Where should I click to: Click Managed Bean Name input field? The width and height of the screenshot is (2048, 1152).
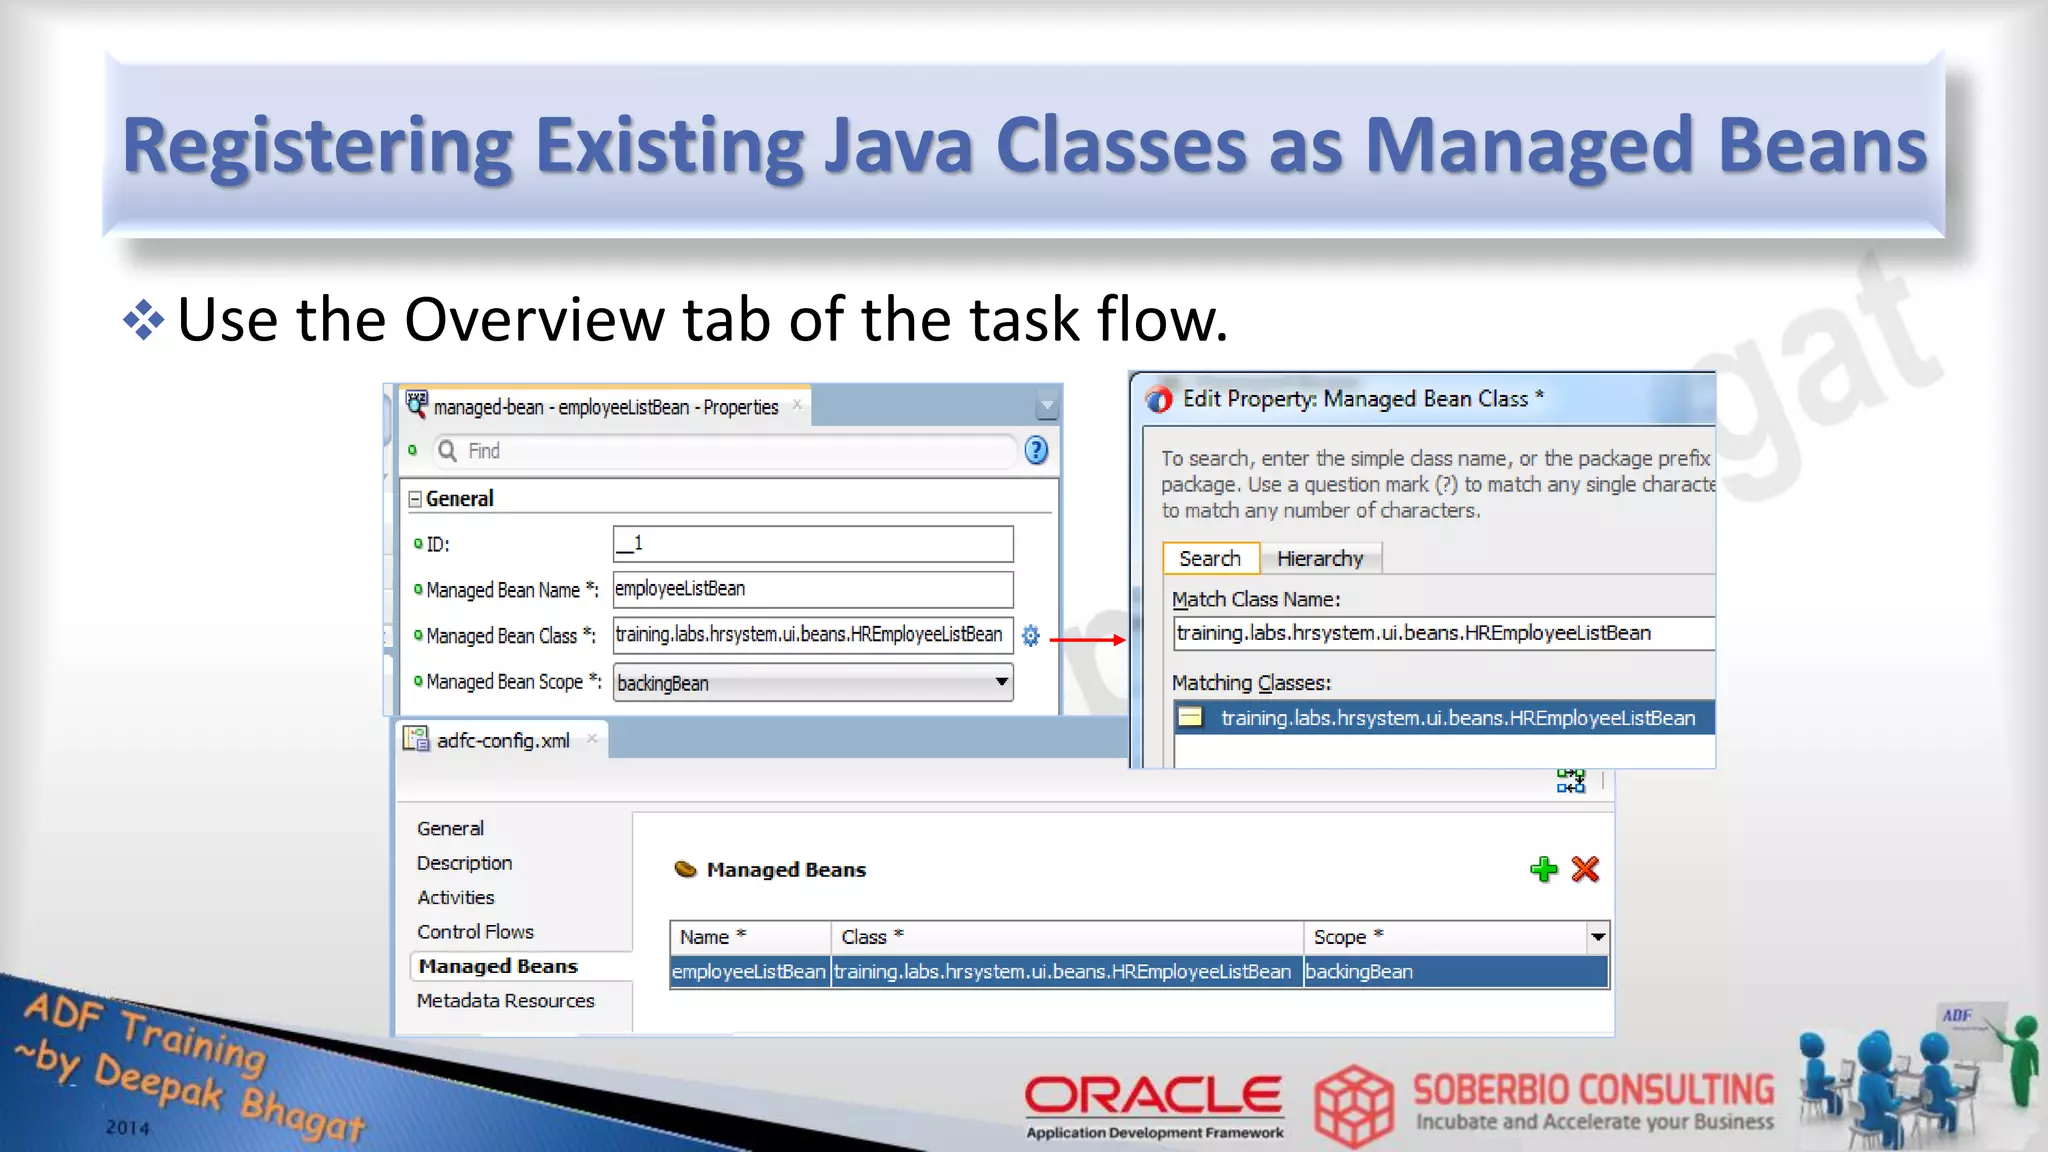point(812,589)
